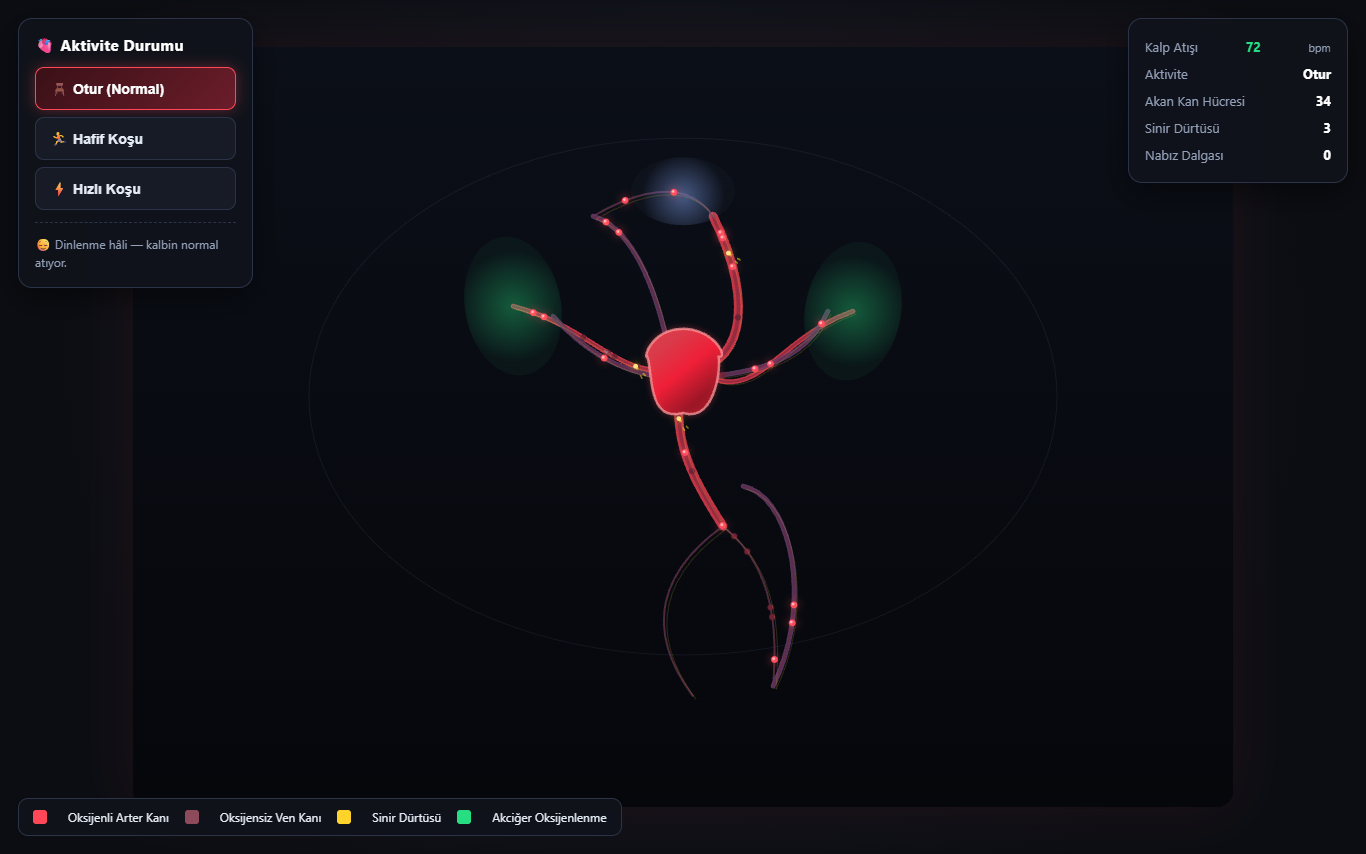Click the chair icon in Otur button
This screenshot has width=1366, height=854.
pyautogui.click(x=59, y=89)
